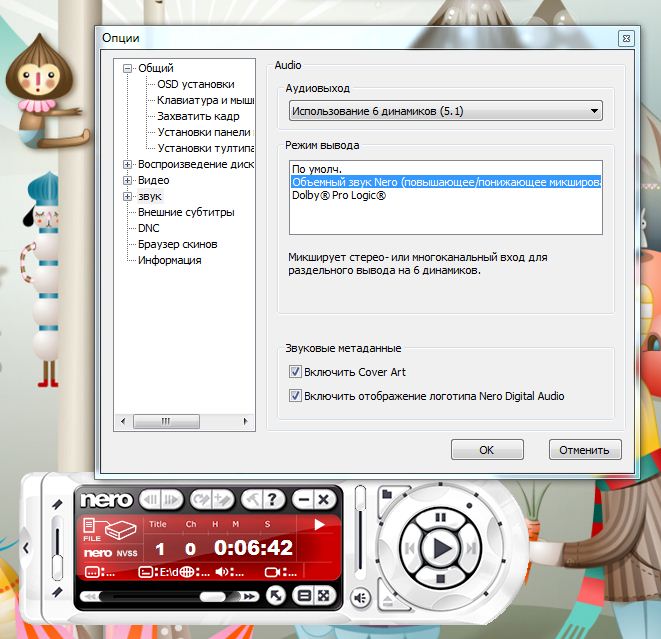Click the seek bar position thumb
661x639 pixels.
[x=212, y=596]
